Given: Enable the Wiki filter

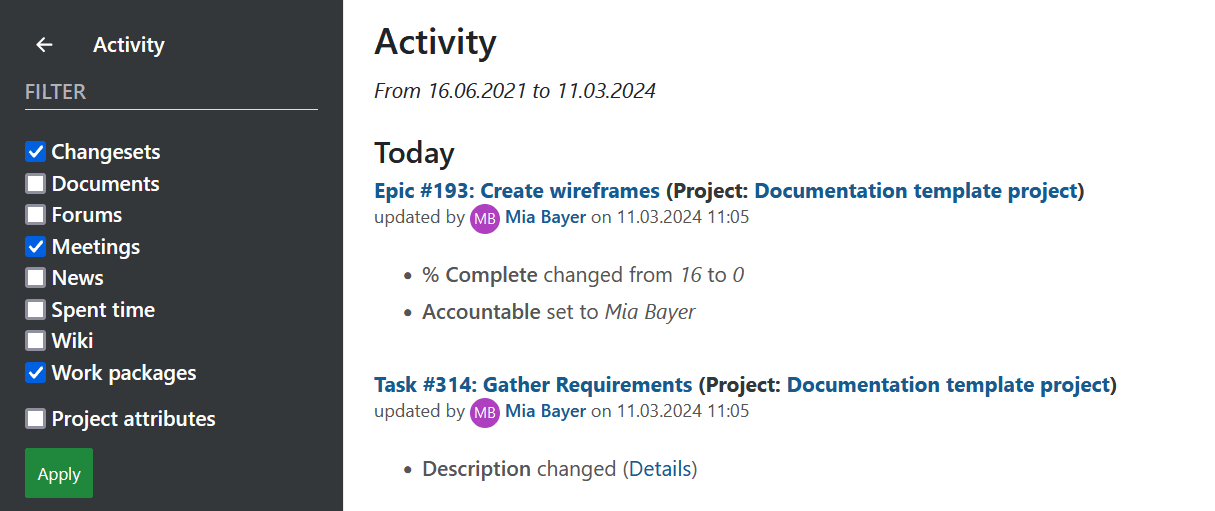Looking at the screenshot, I should click(x=36, y=341).
